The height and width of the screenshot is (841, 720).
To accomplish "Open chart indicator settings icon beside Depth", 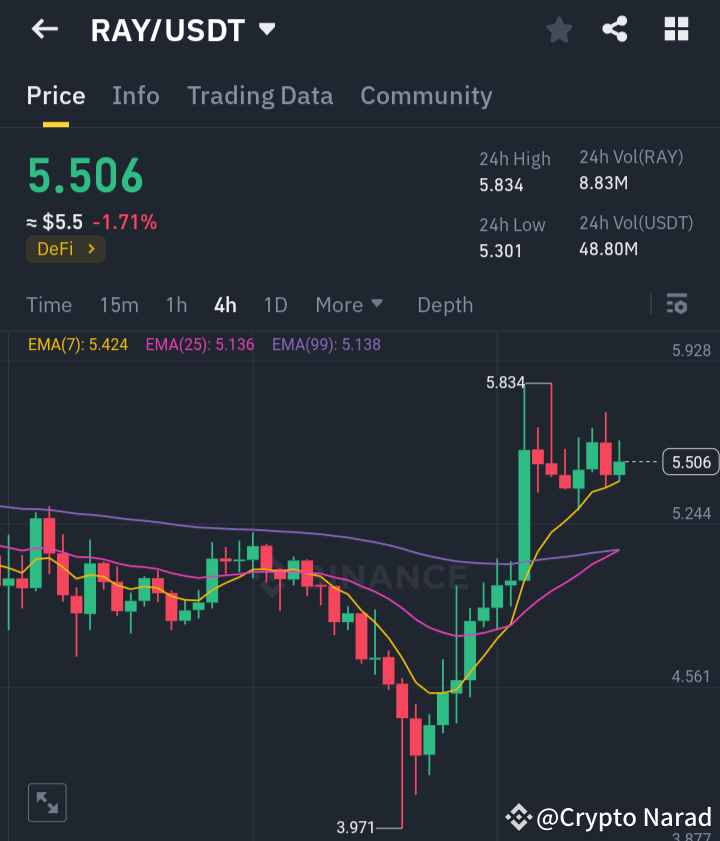I will click(677, 305).
